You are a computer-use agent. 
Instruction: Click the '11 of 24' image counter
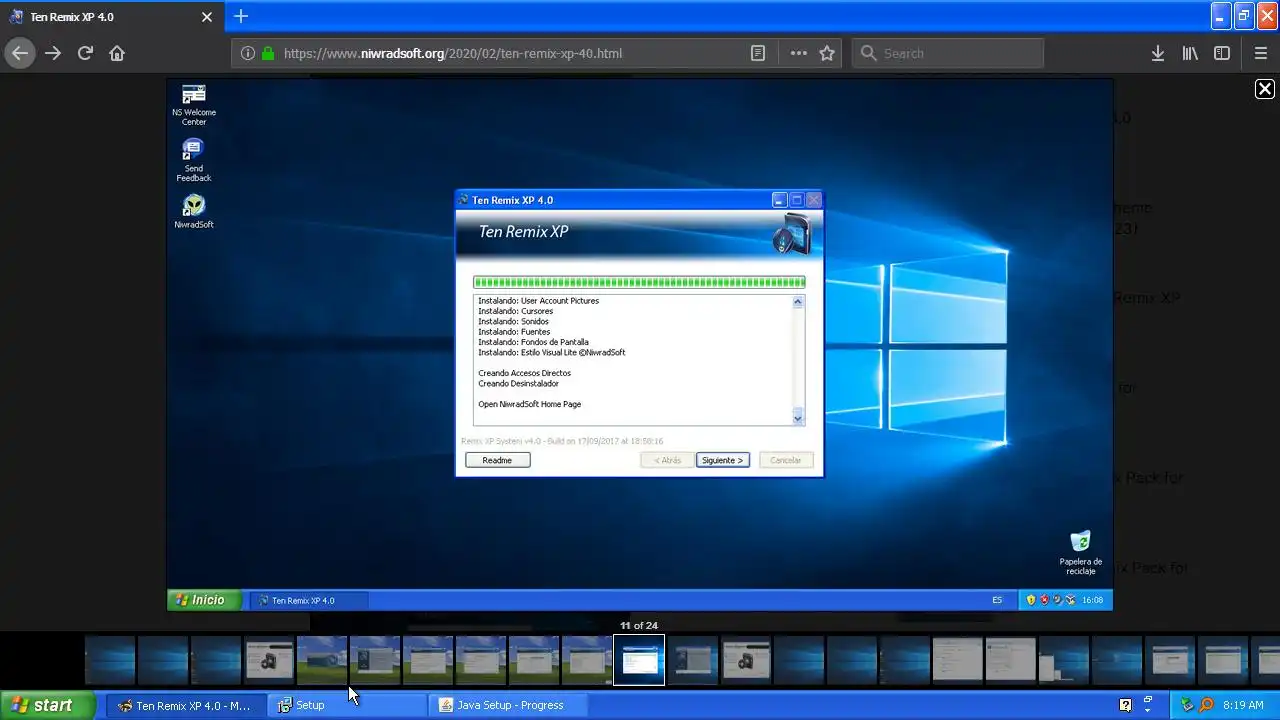639,626
